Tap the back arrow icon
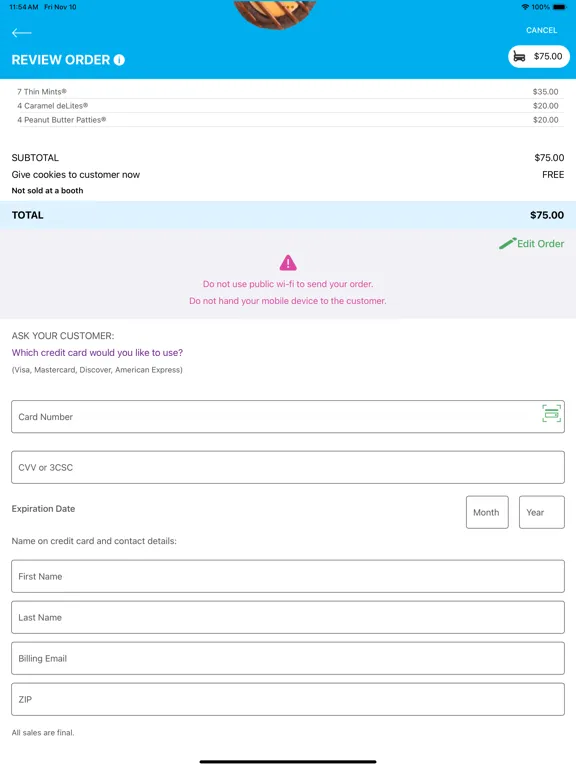Image resolution: width=576 pixels, height=768 pixels. point(22,33)
